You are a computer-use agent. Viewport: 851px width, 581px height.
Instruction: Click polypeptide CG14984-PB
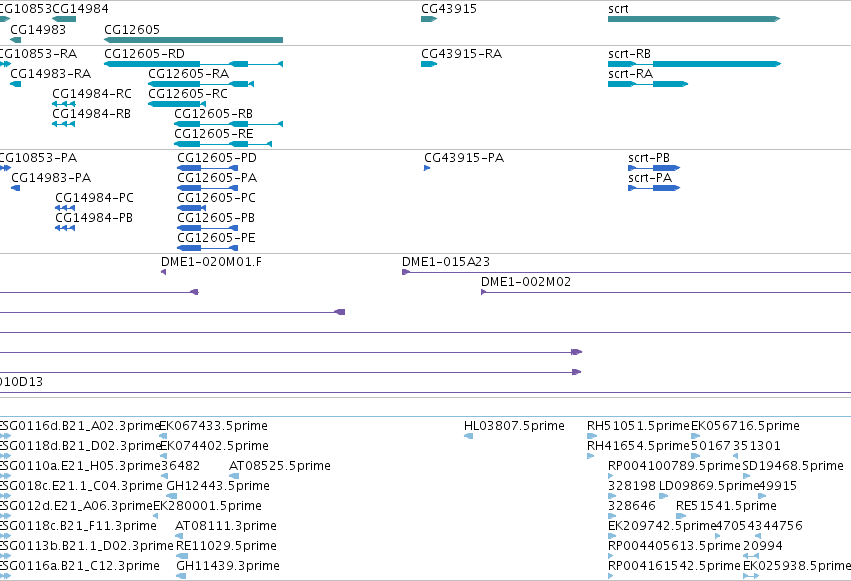coord(65,228)
